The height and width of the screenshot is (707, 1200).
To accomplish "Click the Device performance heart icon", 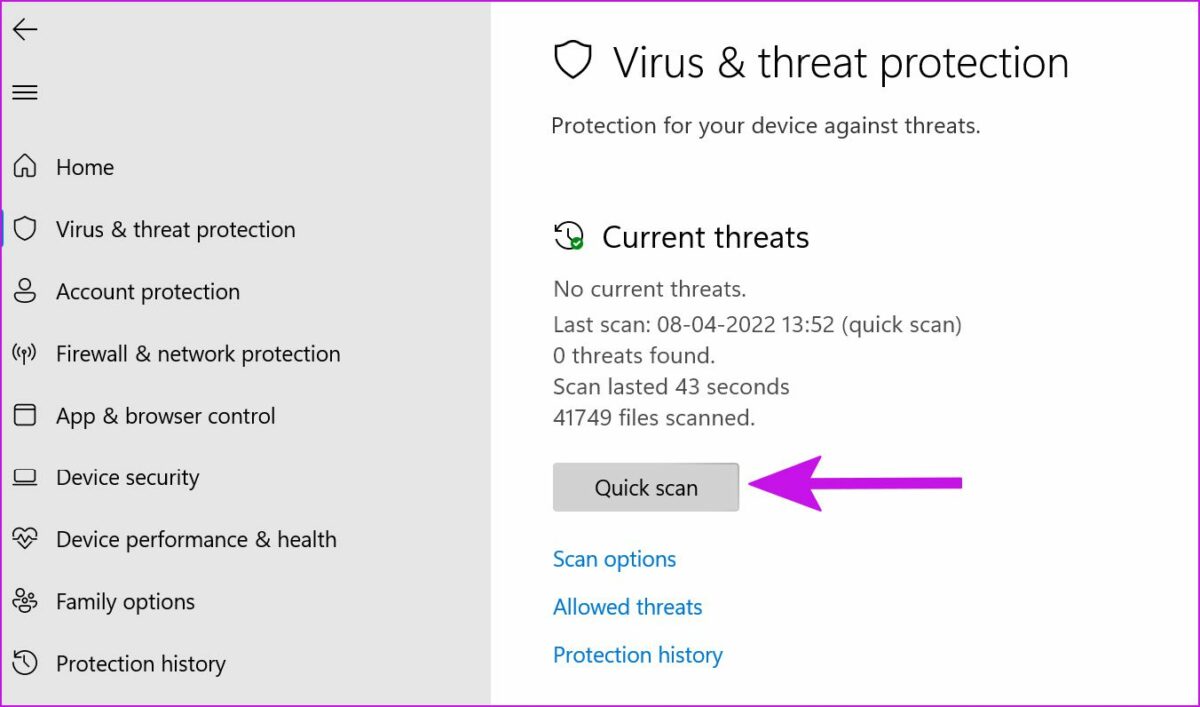I will (25, 539).
